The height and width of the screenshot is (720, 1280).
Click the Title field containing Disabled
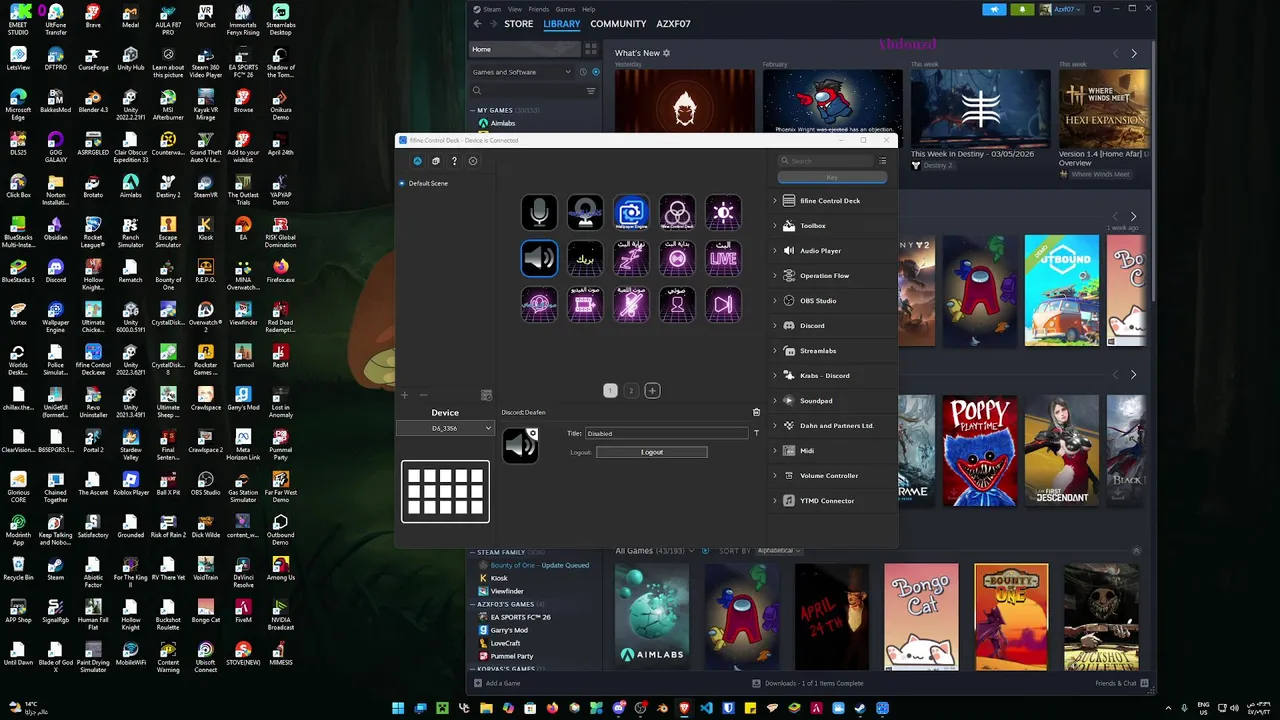tap(667, 433)
